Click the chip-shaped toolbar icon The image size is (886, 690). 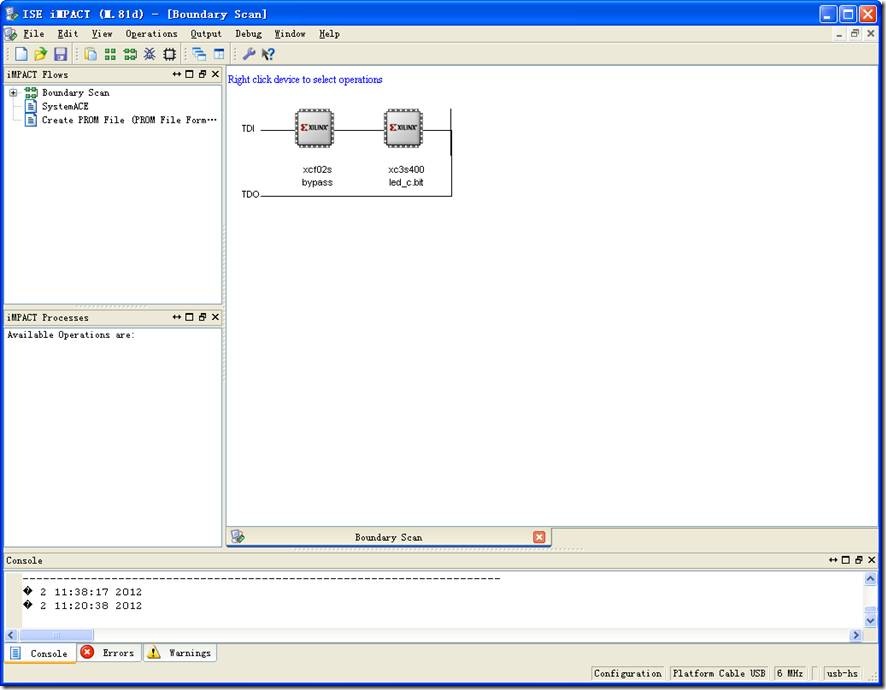click(x=169, y=54)
